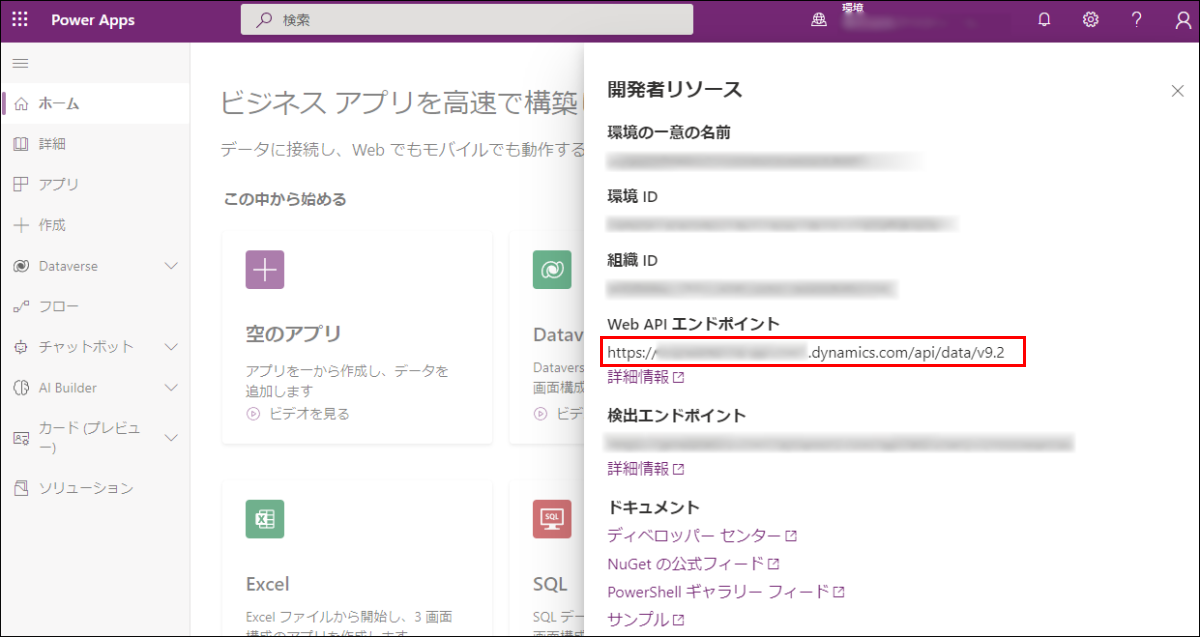
Task: Click the flow icon beside フロー
Action: [x=21, y=306]
